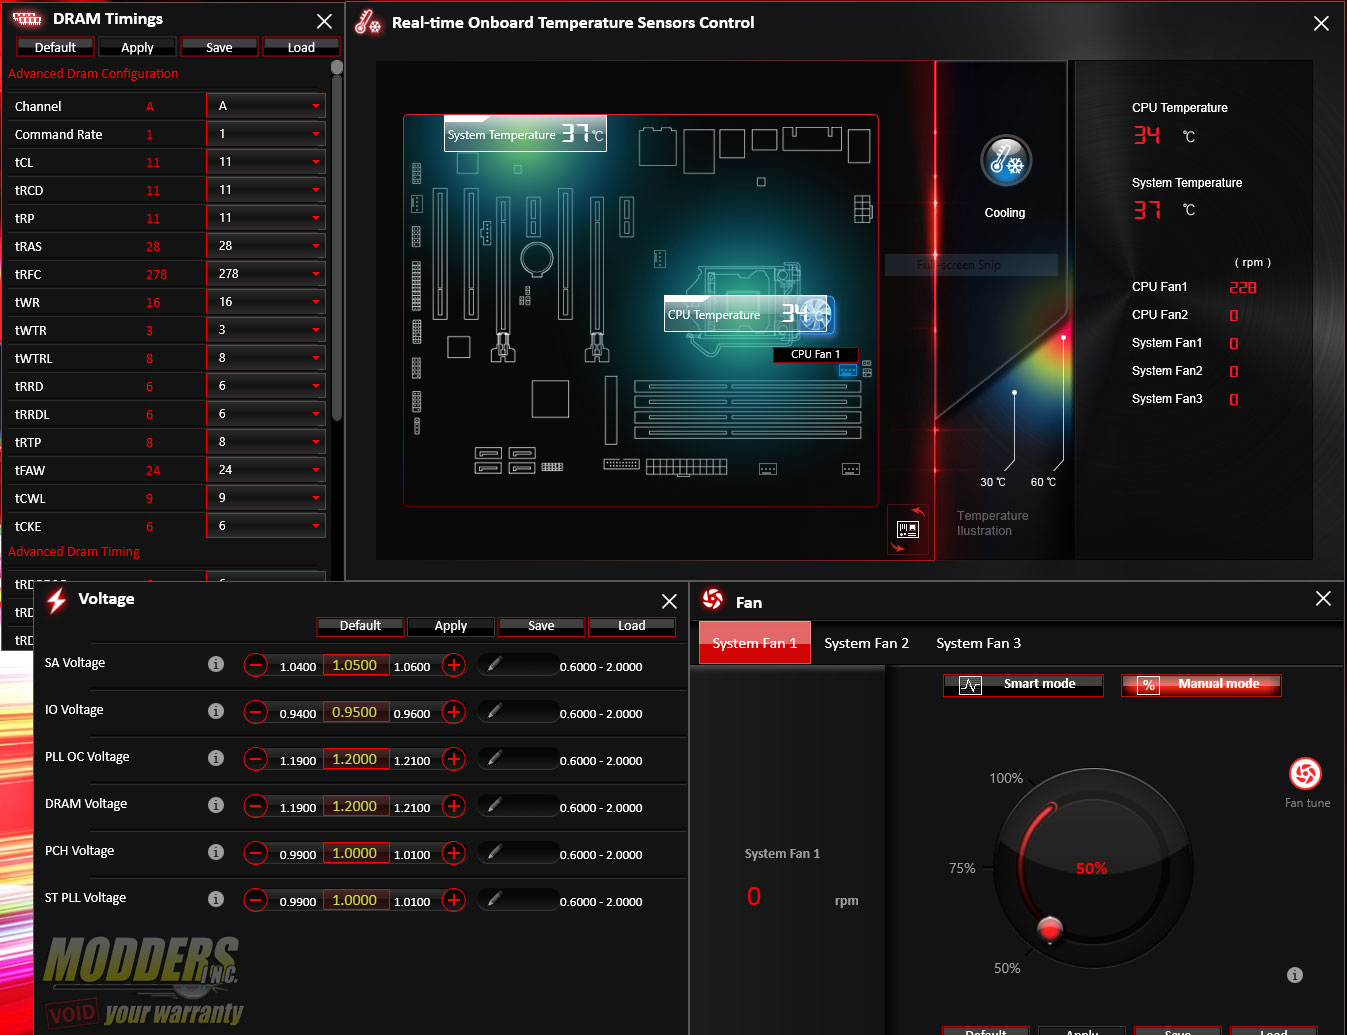Switch fan control to Smart mode
1347x1035 pixels.
tap(1023, 685)
